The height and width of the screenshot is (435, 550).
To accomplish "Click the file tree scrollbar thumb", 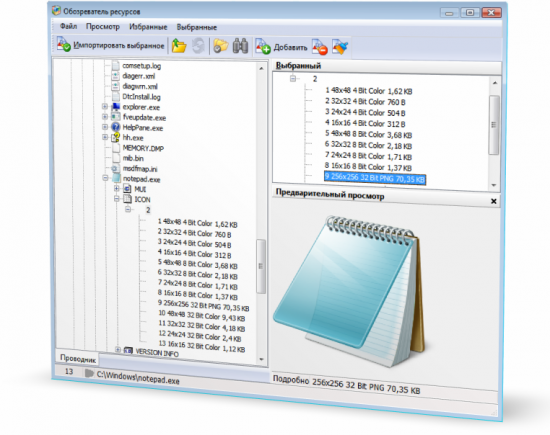I will pyautogui.click(x=261, y=266).
